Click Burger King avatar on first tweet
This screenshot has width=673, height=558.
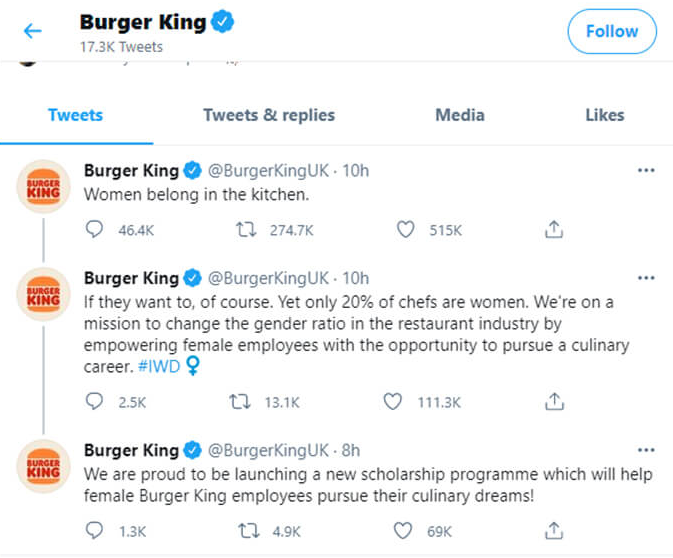click(x=44, y=186)
